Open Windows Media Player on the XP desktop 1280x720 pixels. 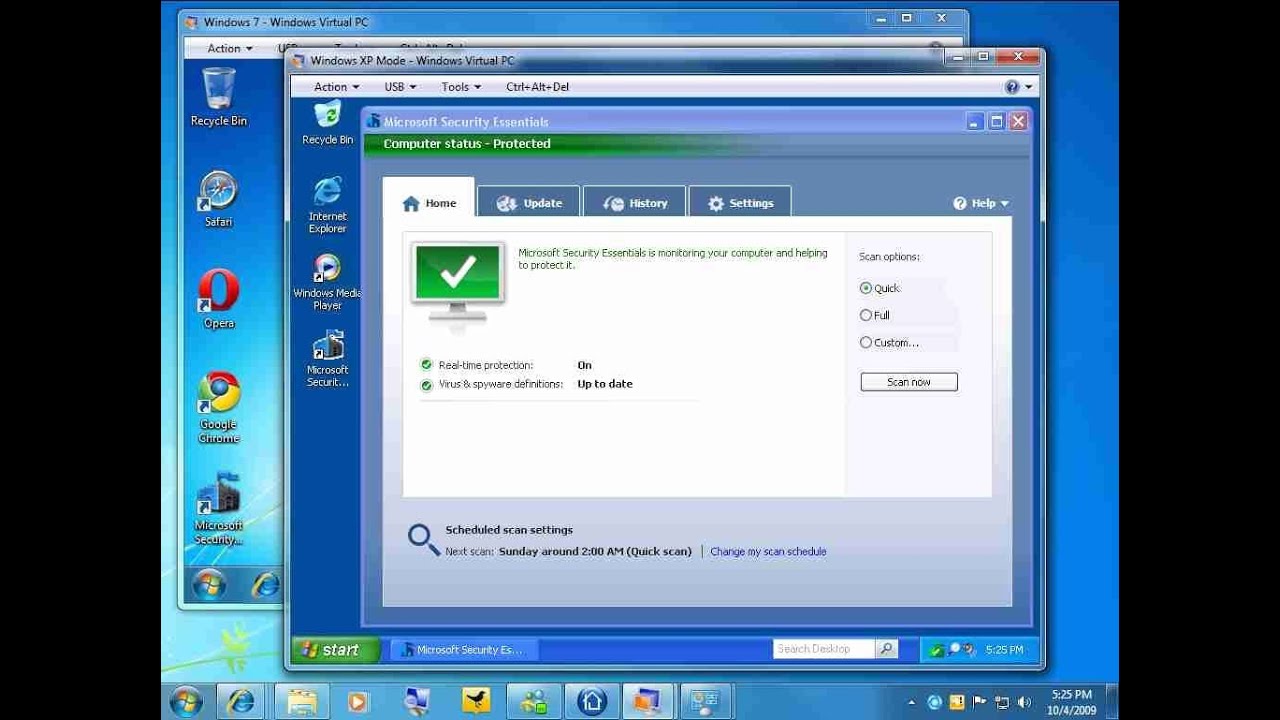point(327,282)
